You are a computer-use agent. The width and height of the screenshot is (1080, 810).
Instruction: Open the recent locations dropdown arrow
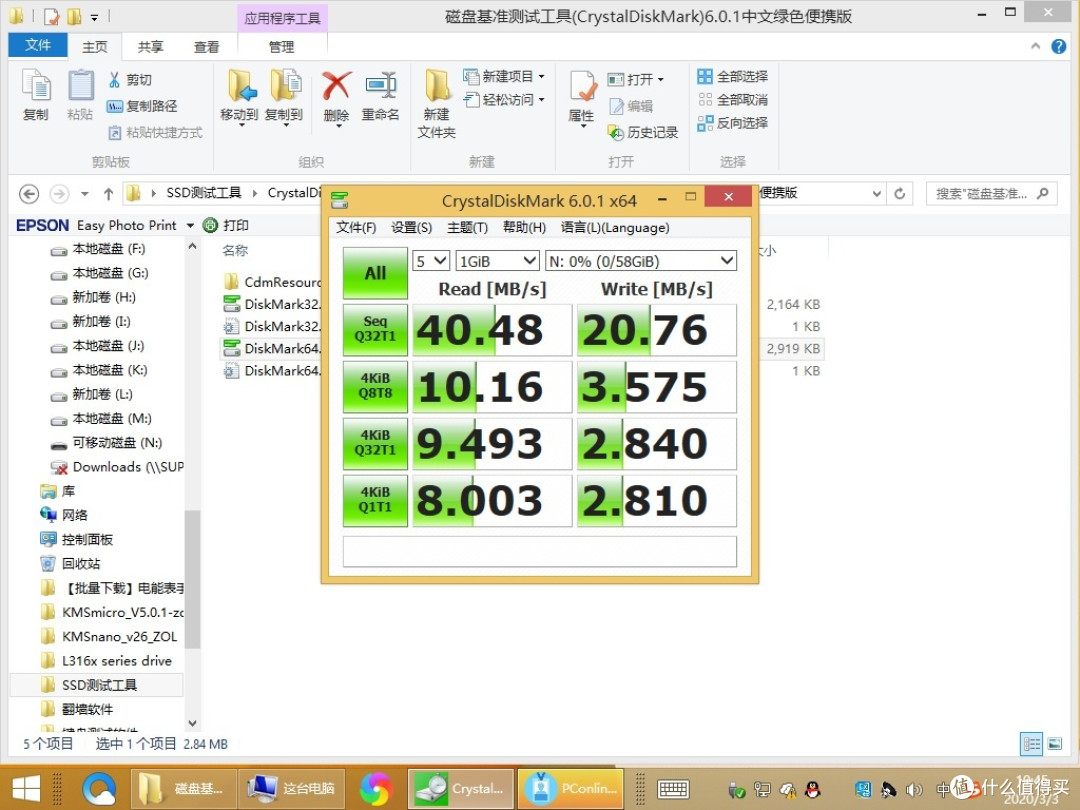click(x=85, y=194)
